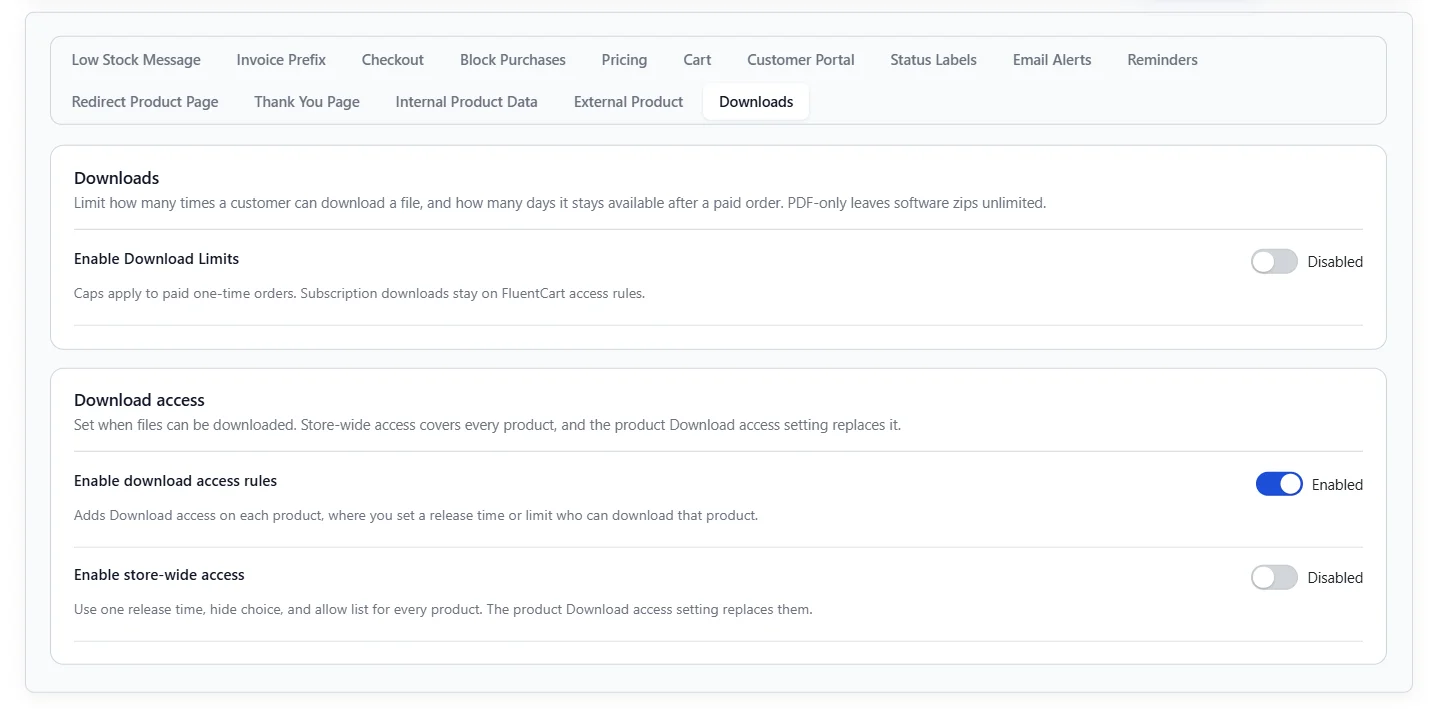Open the Email Alerts tab
The height and width of the screenshot is (709, 1441).
coord(1052,60)
